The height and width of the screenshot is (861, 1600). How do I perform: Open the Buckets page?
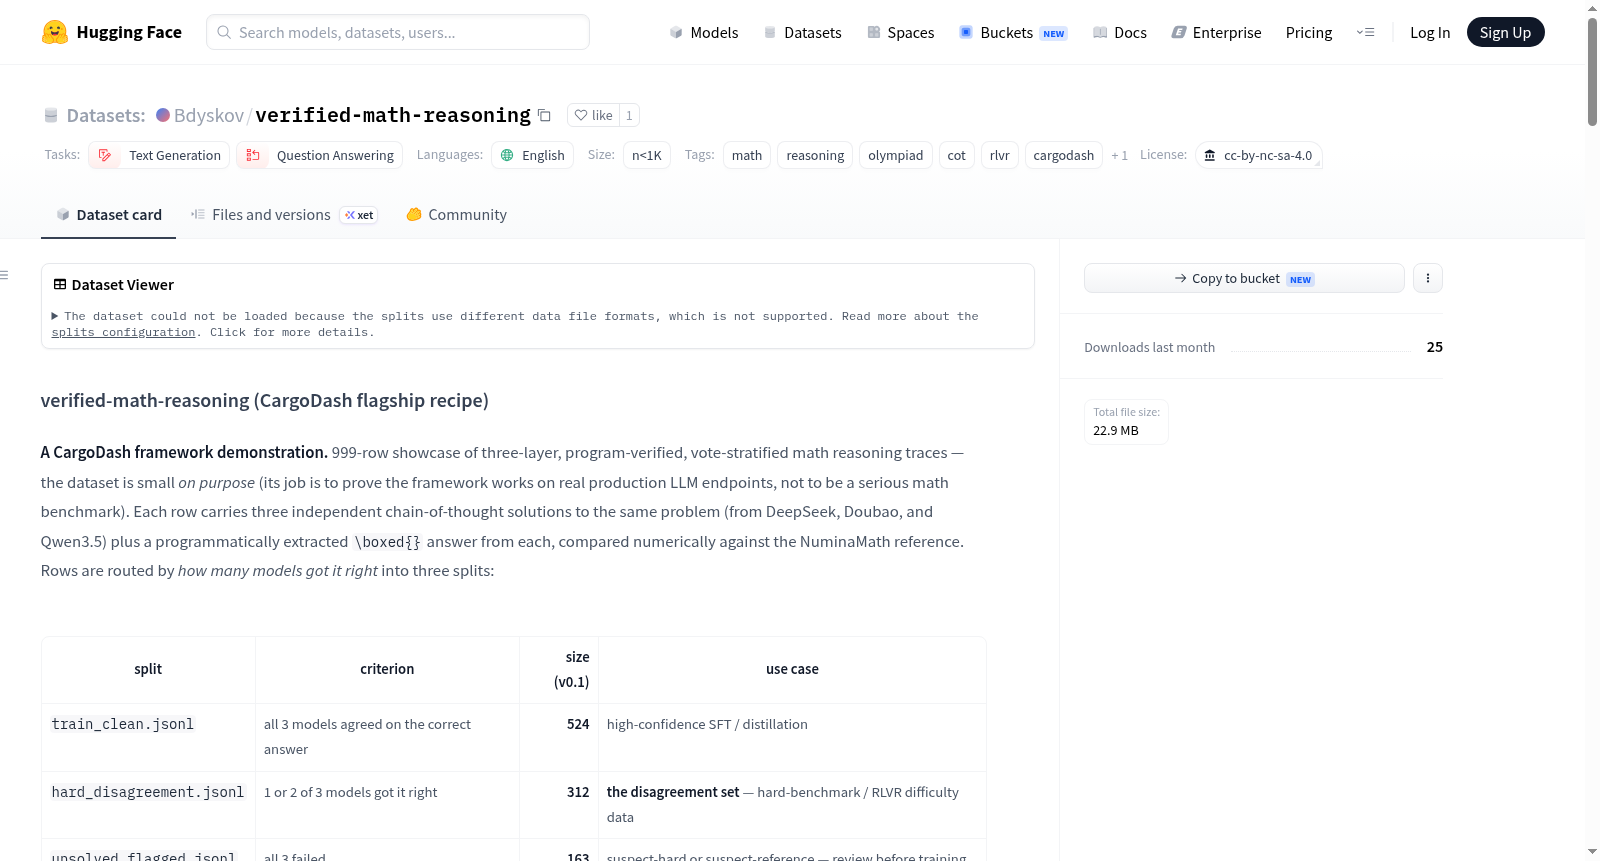click(x=1013, y=32)
